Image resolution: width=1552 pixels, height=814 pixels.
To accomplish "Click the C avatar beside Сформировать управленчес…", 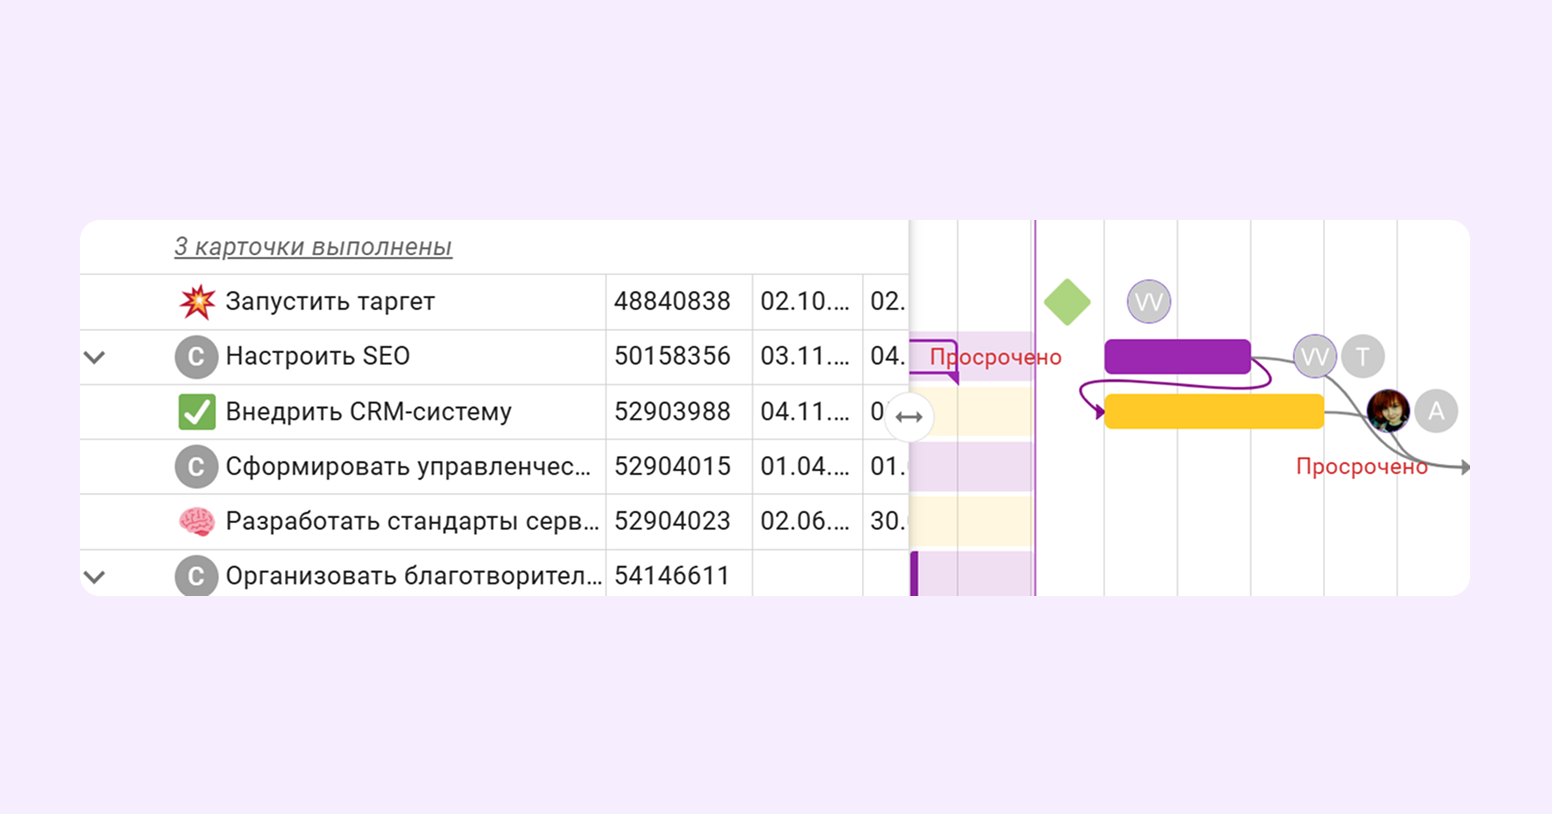I will coord(196,467).
